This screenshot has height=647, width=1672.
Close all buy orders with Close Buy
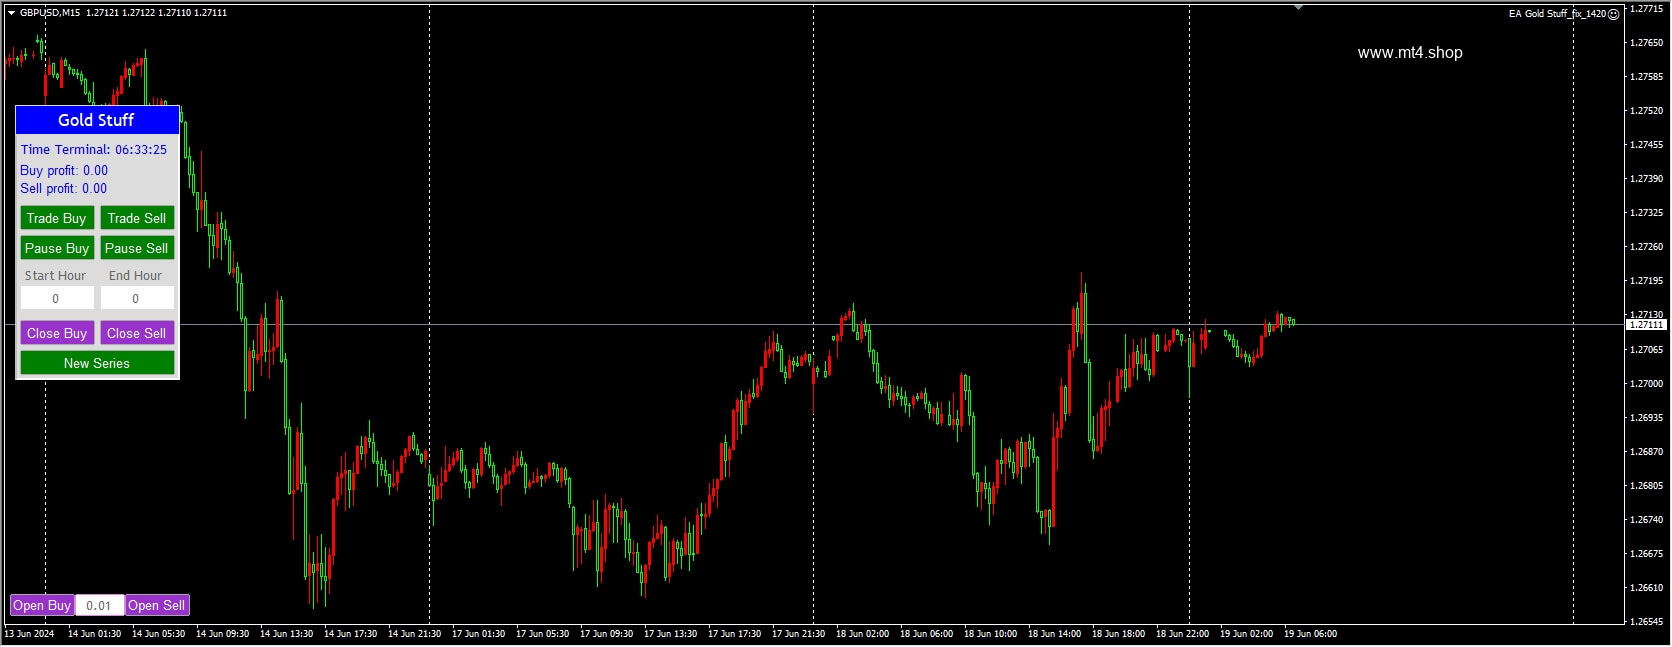coord(57,333)
